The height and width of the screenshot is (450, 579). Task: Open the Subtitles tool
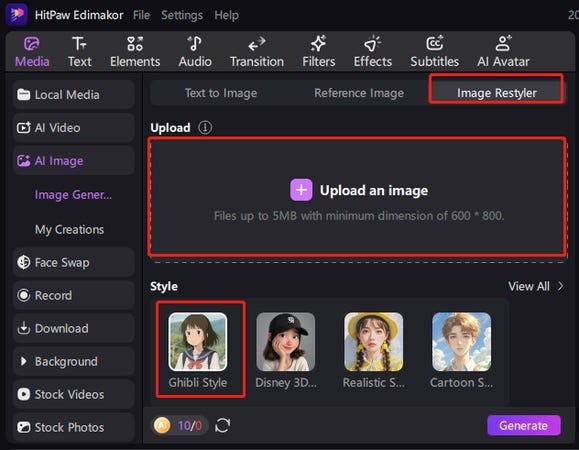coord(434,52)
